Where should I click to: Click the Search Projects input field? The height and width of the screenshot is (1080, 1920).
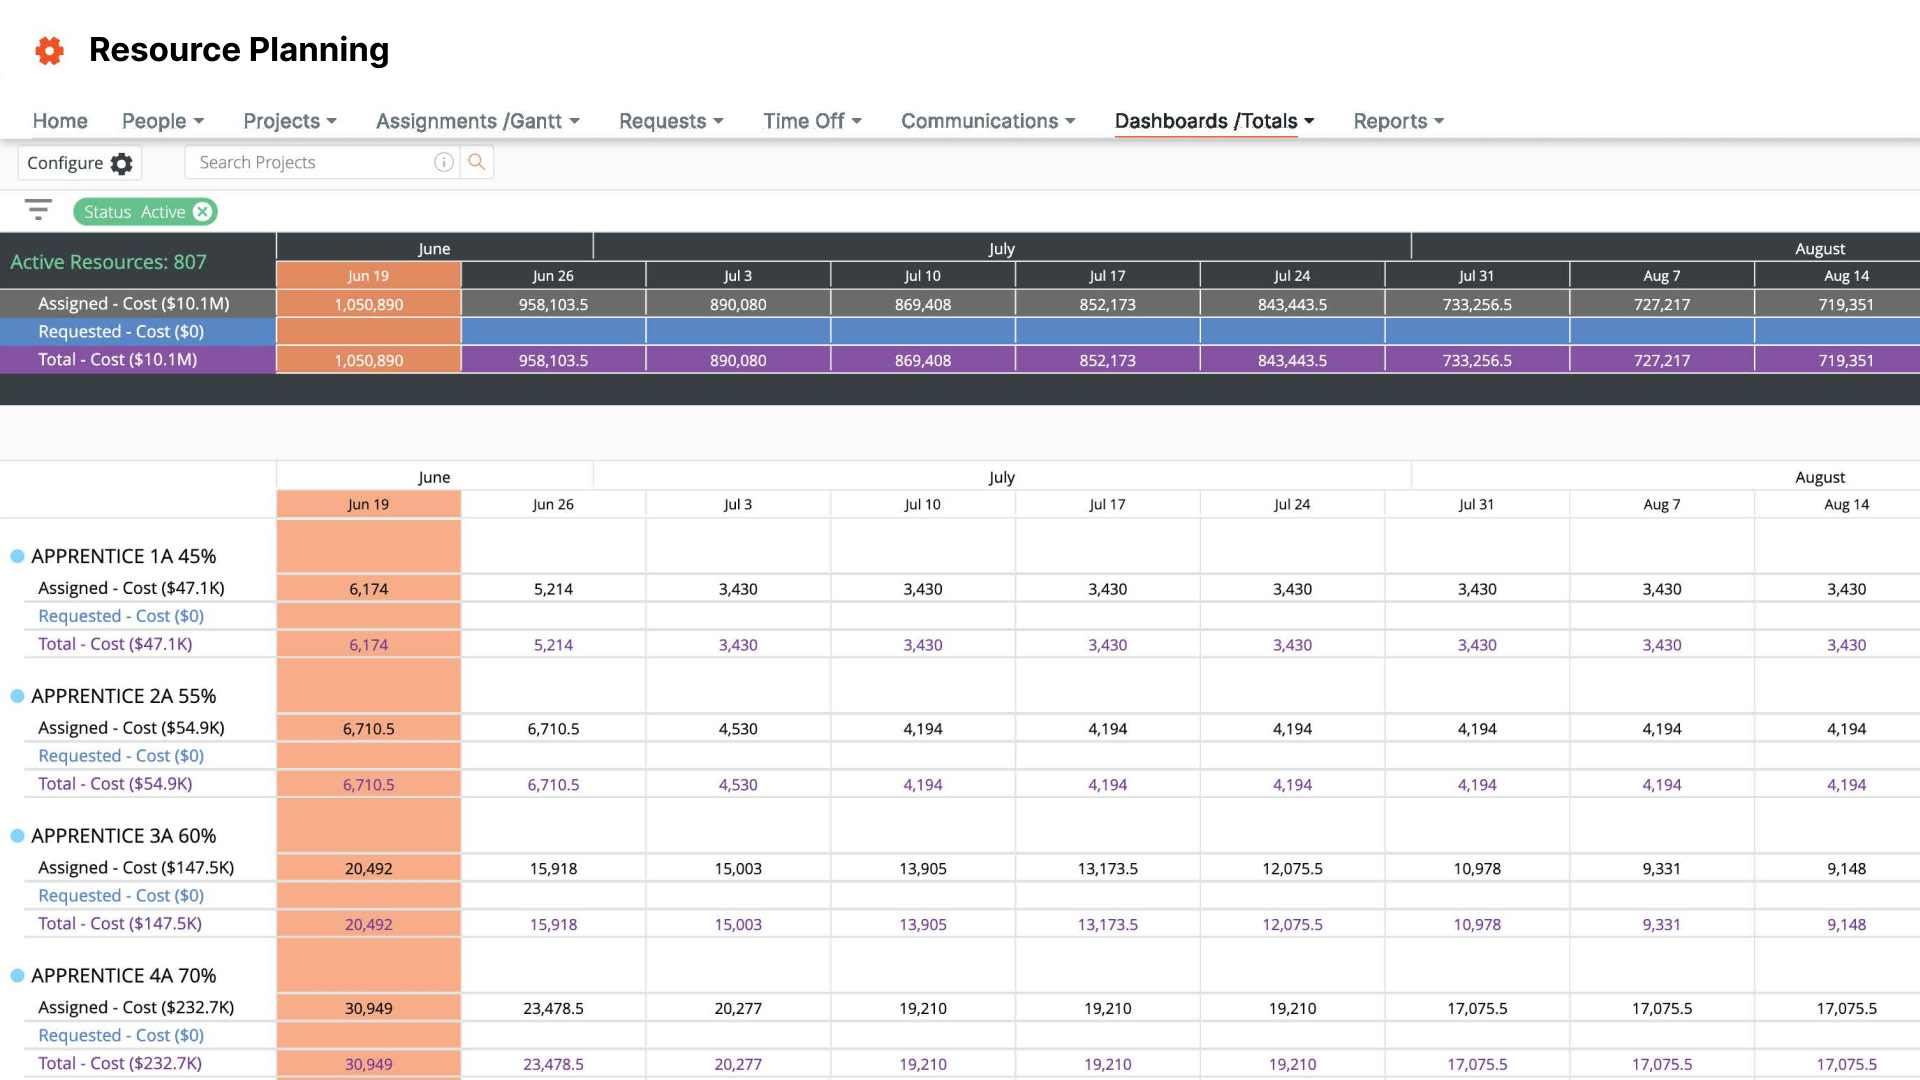pyautogui.click(x=313, y=162)
